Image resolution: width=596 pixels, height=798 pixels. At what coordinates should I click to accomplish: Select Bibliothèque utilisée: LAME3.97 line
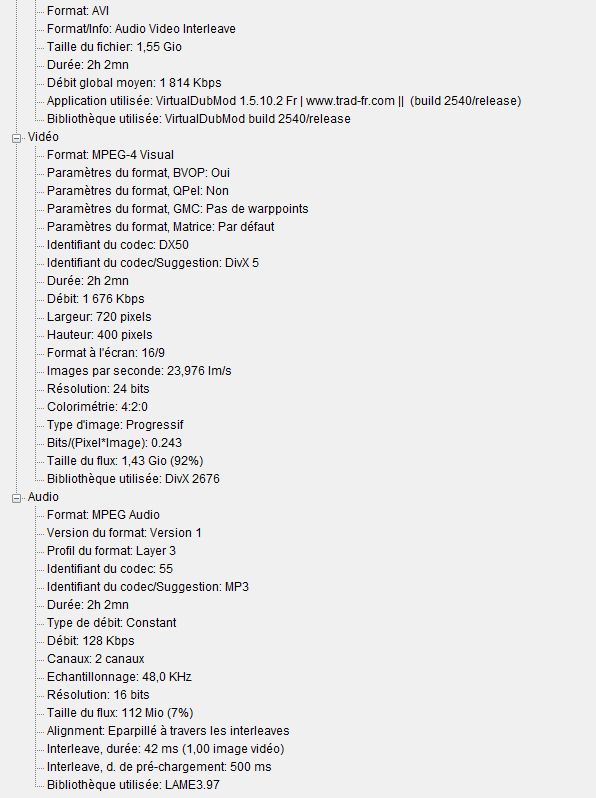point(133,785)
